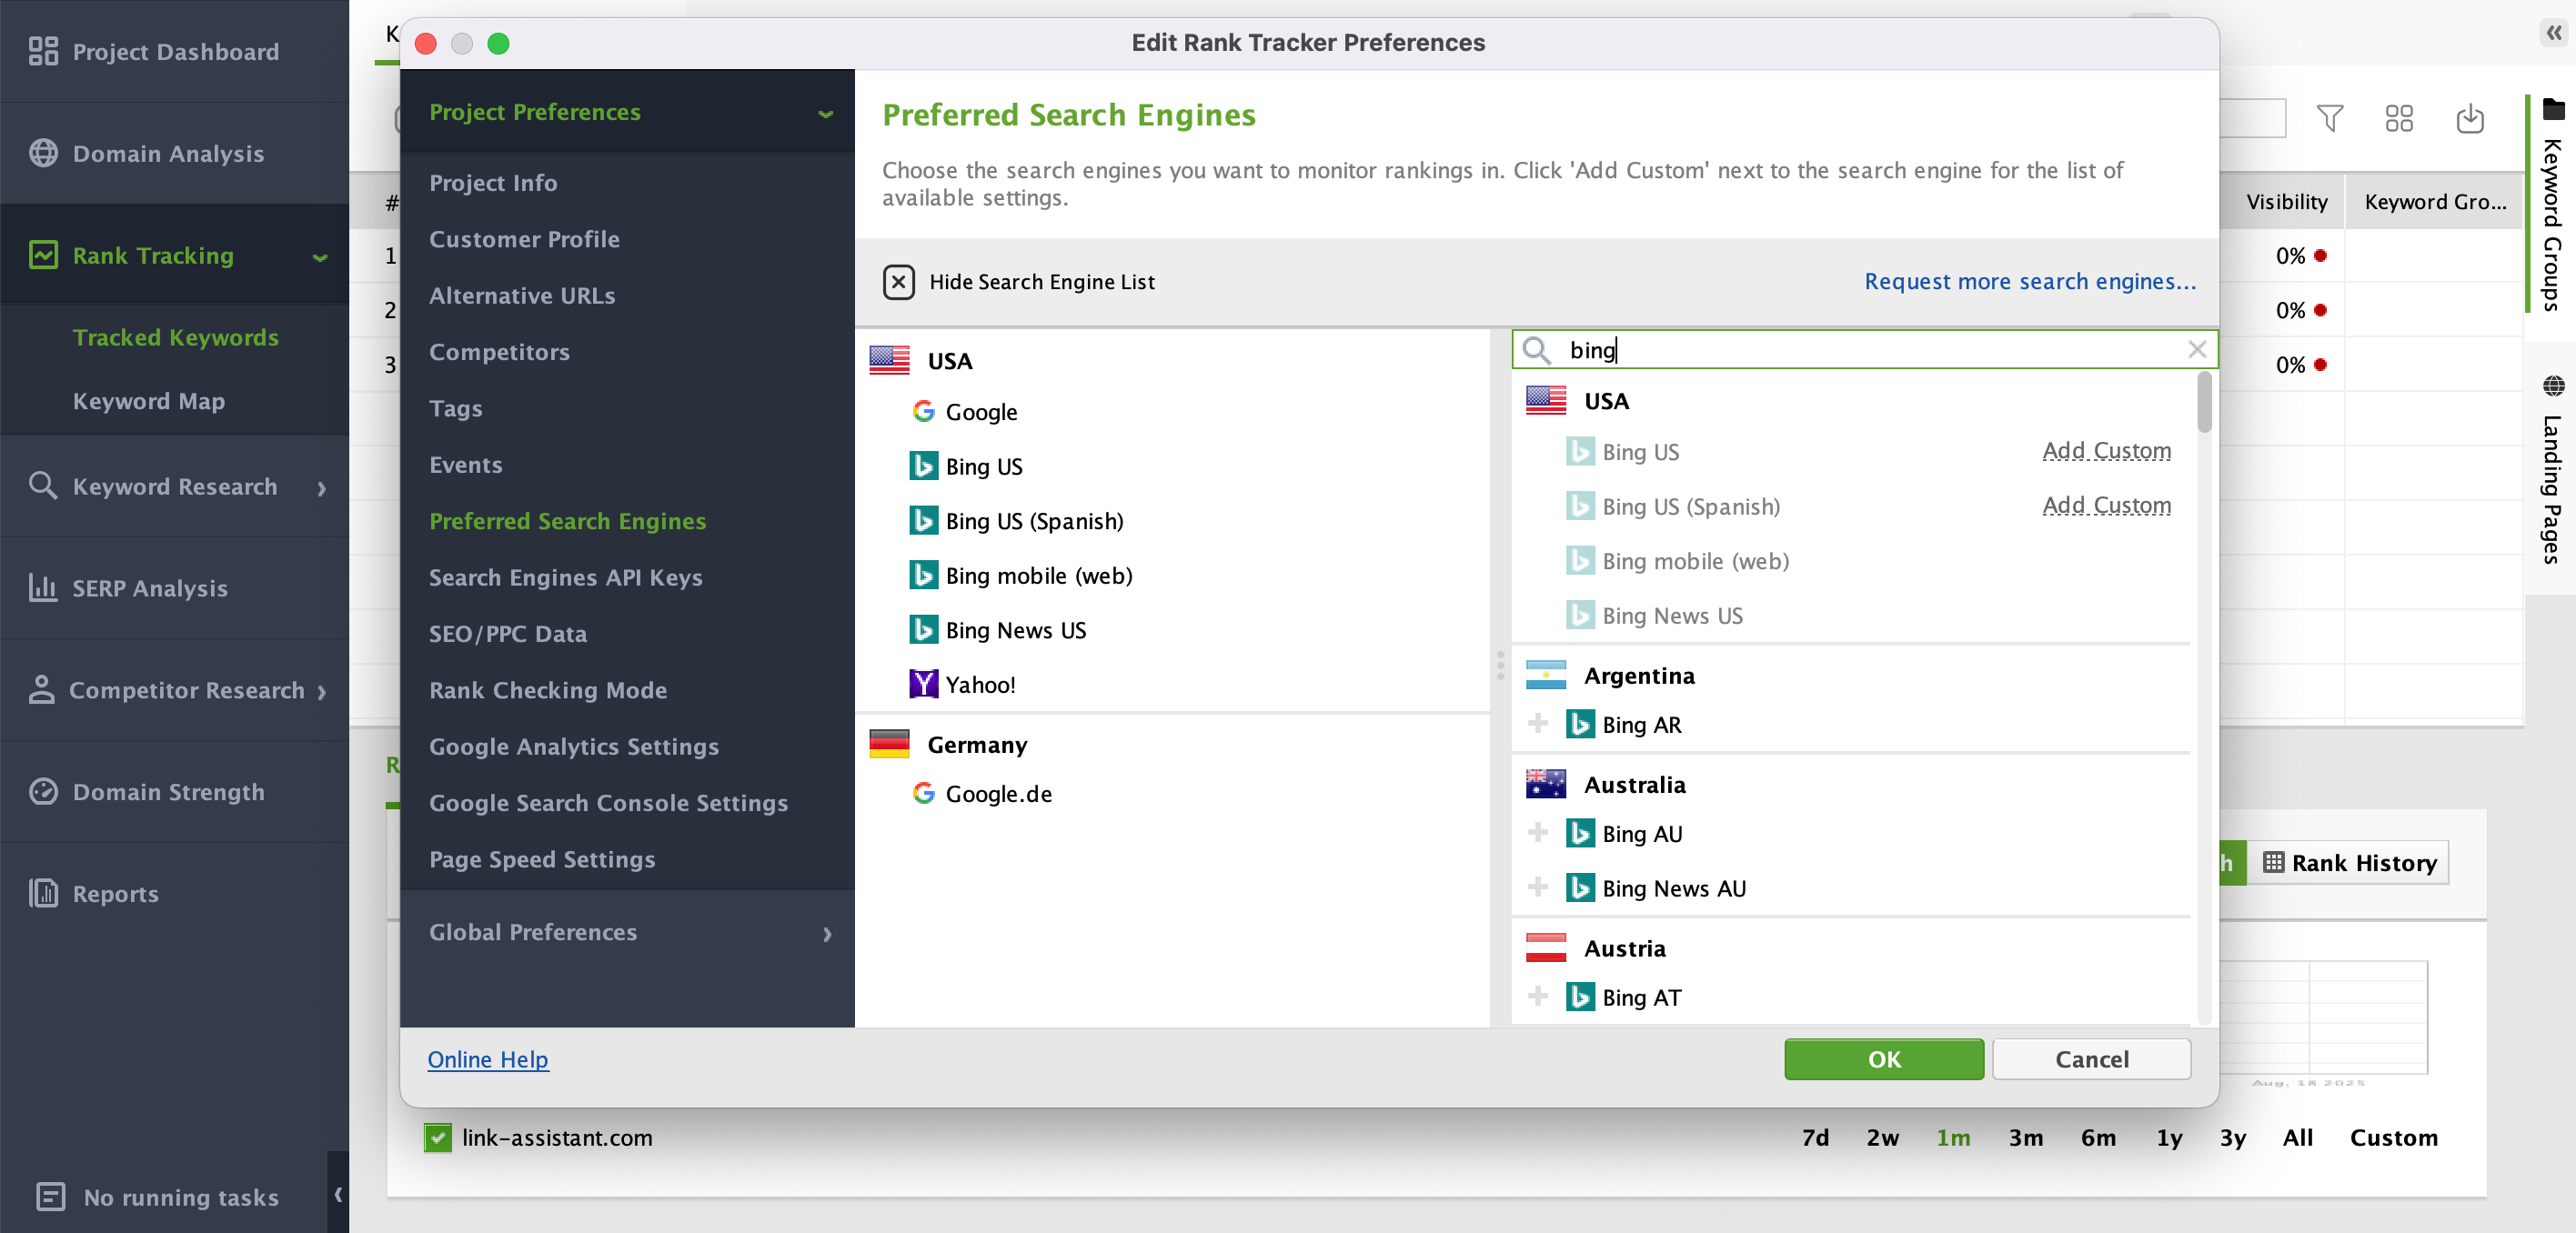Select the 7d time range
Screen dimensions: 2576x1233
point(1815,1137)
